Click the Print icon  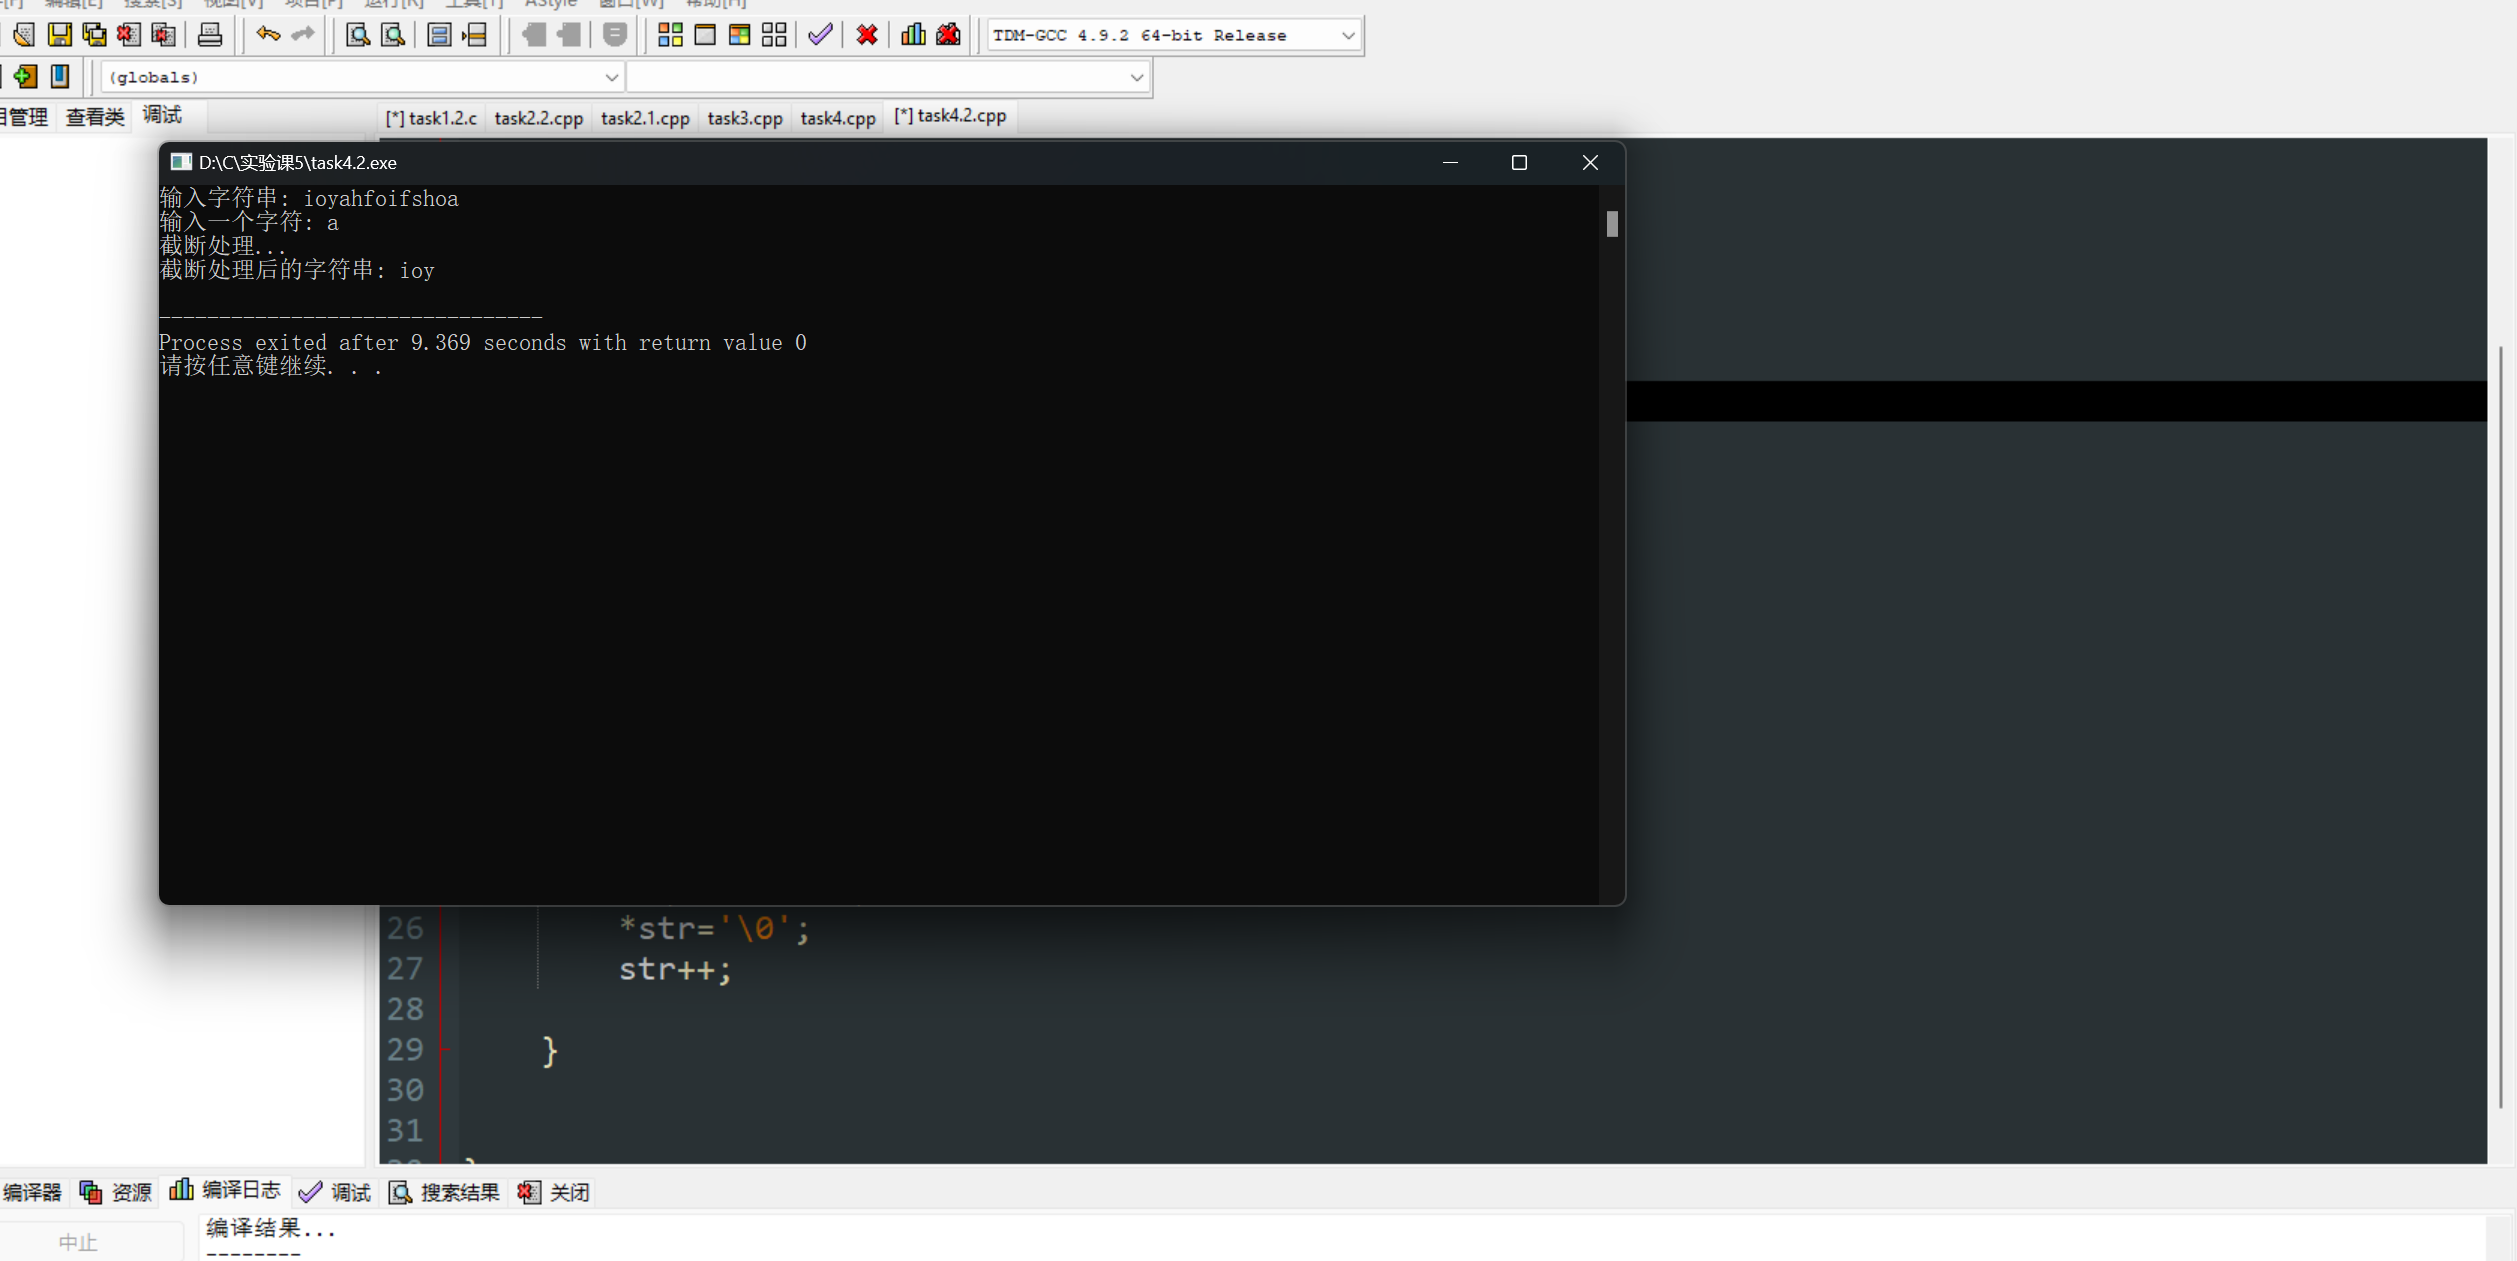click(x=210, y=35)
